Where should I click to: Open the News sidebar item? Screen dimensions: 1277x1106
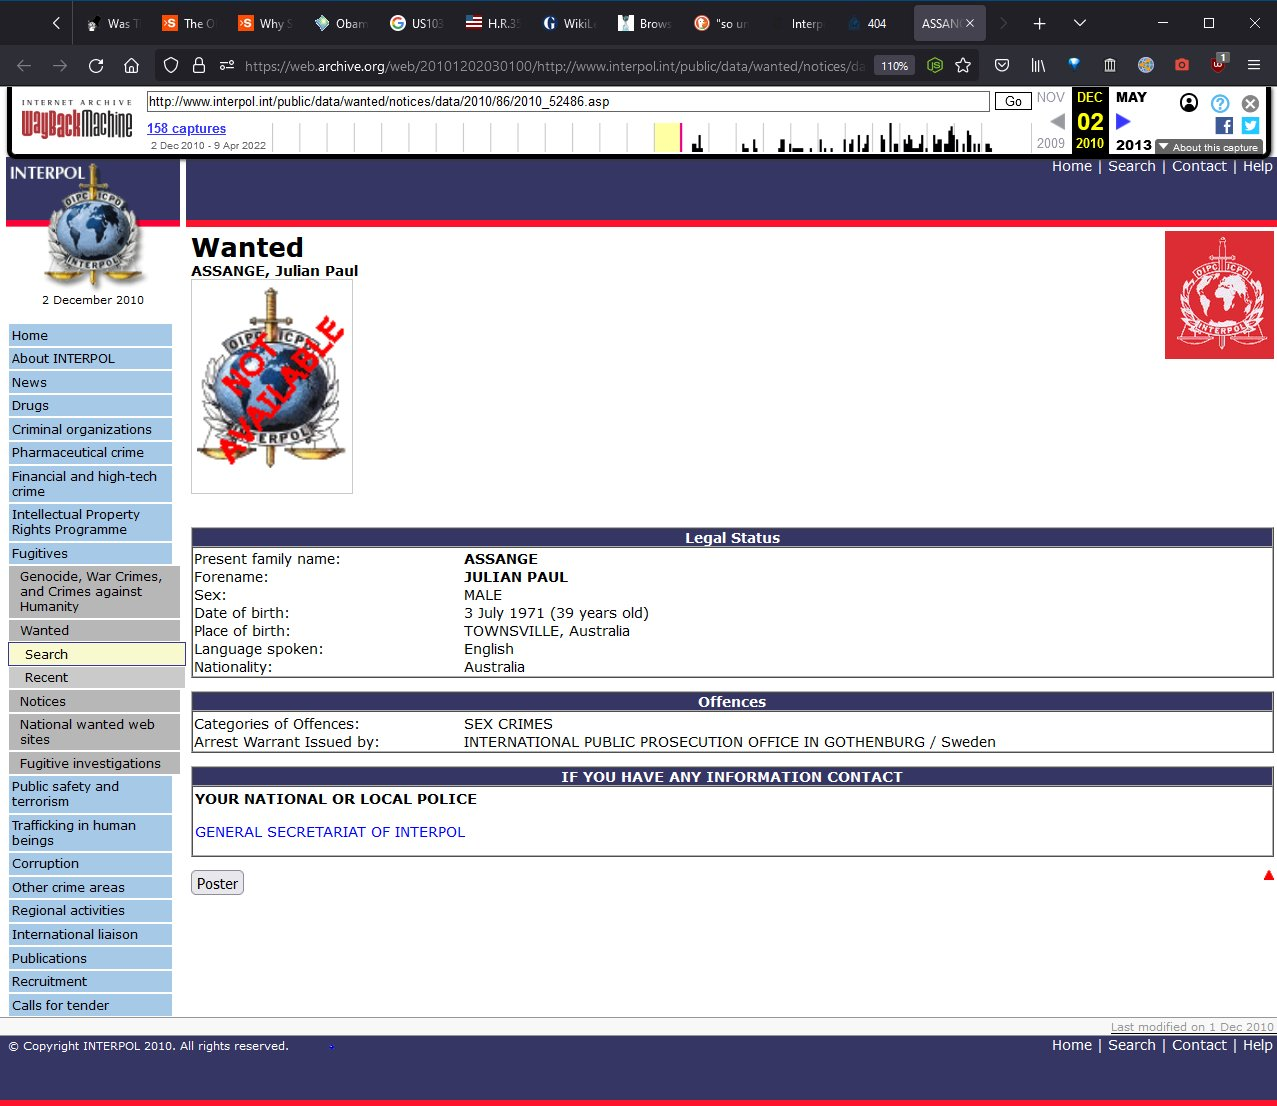pyautogui.click(x=90, y=383)
